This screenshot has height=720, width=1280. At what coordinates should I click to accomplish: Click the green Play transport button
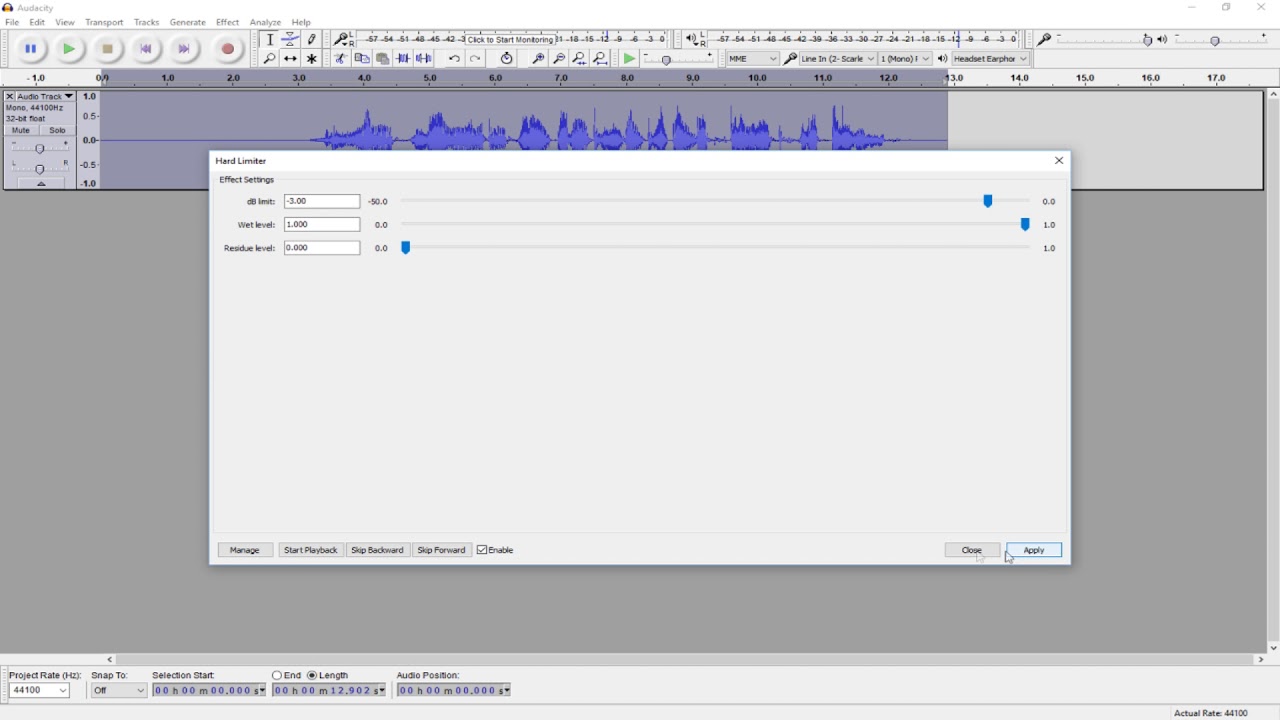point(69,48)
